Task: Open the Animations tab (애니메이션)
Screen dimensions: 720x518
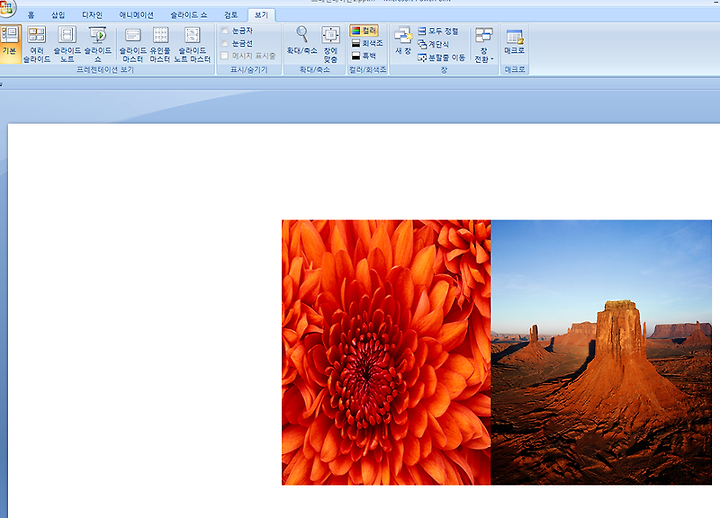Action: click(x=136, y=15)
